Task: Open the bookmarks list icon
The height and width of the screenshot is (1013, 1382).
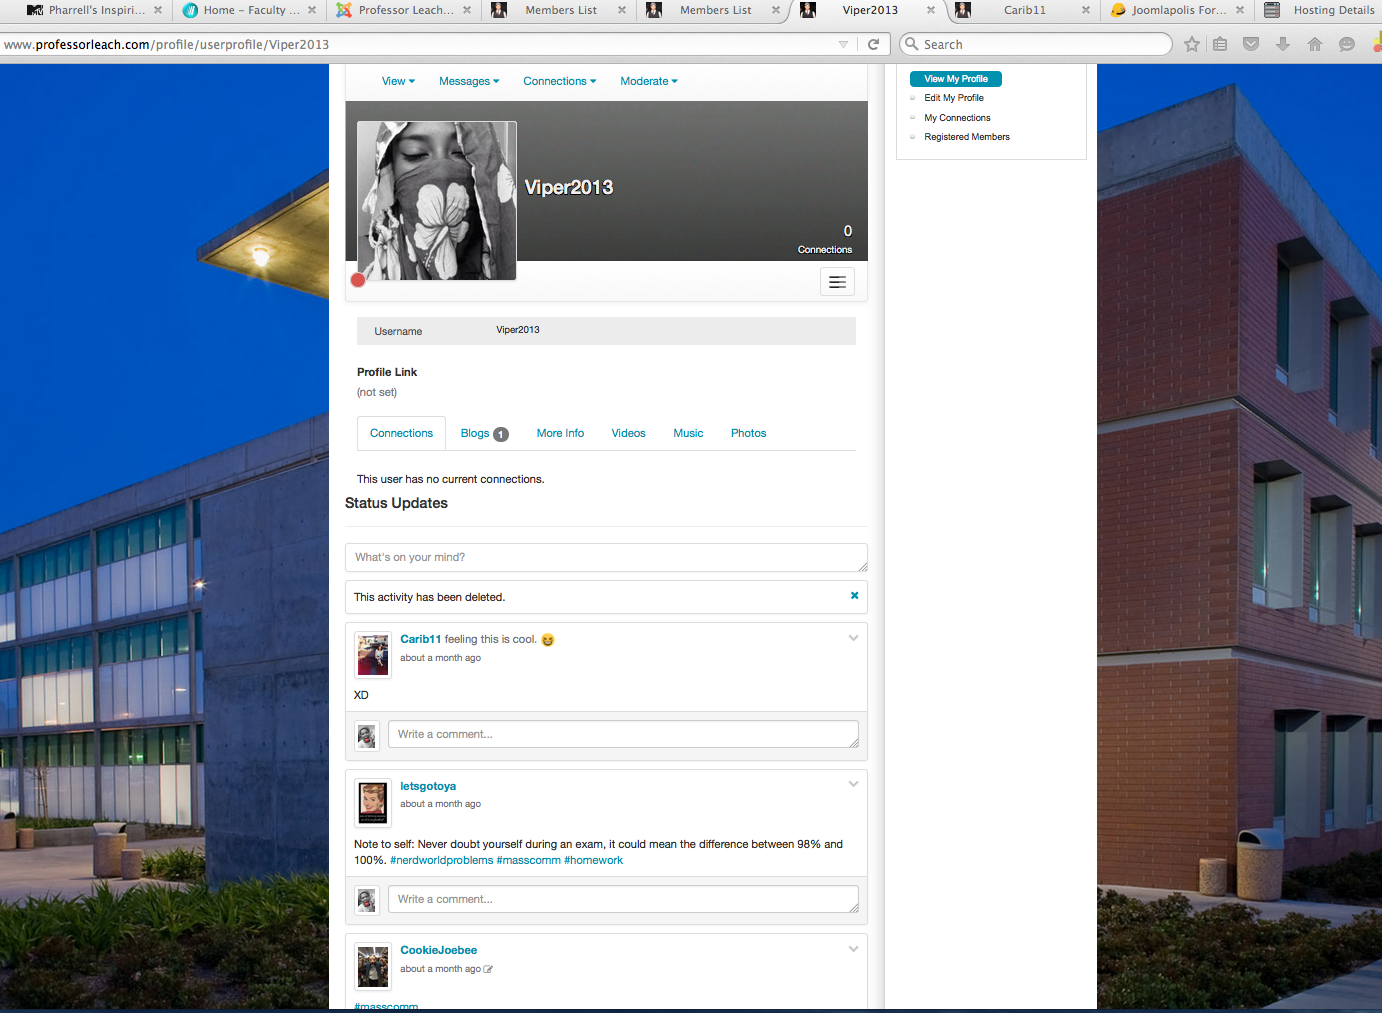Action: [x=1220, y=44]
